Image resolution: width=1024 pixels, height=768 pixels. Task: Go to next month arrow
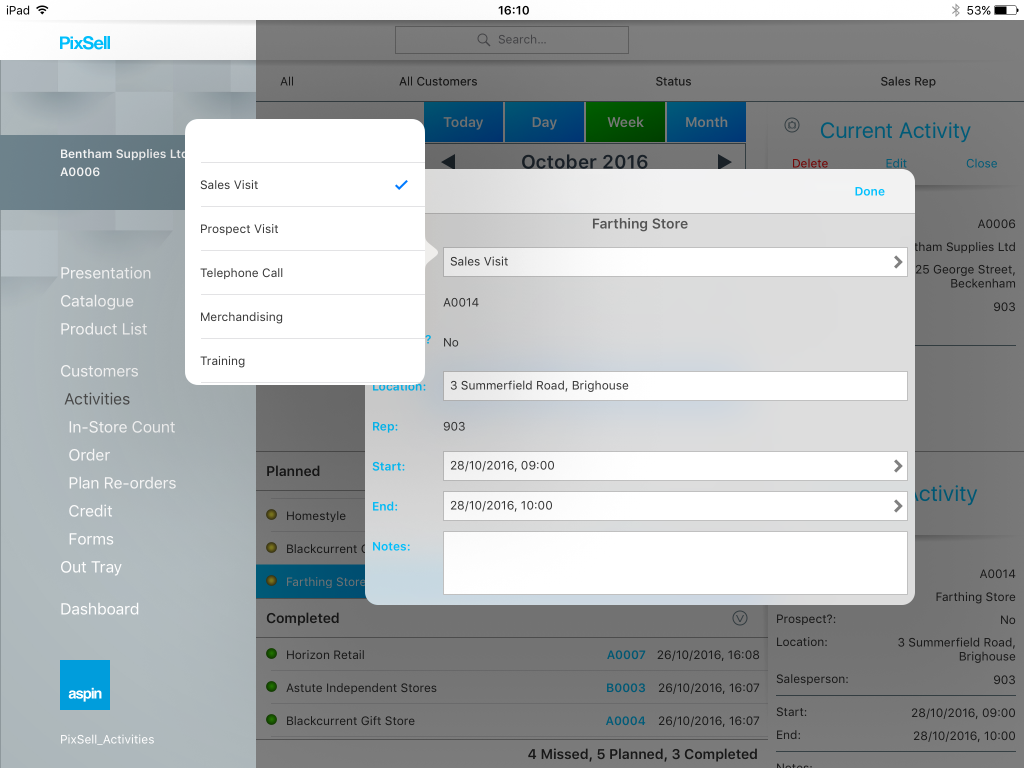(x=724, y=161)
